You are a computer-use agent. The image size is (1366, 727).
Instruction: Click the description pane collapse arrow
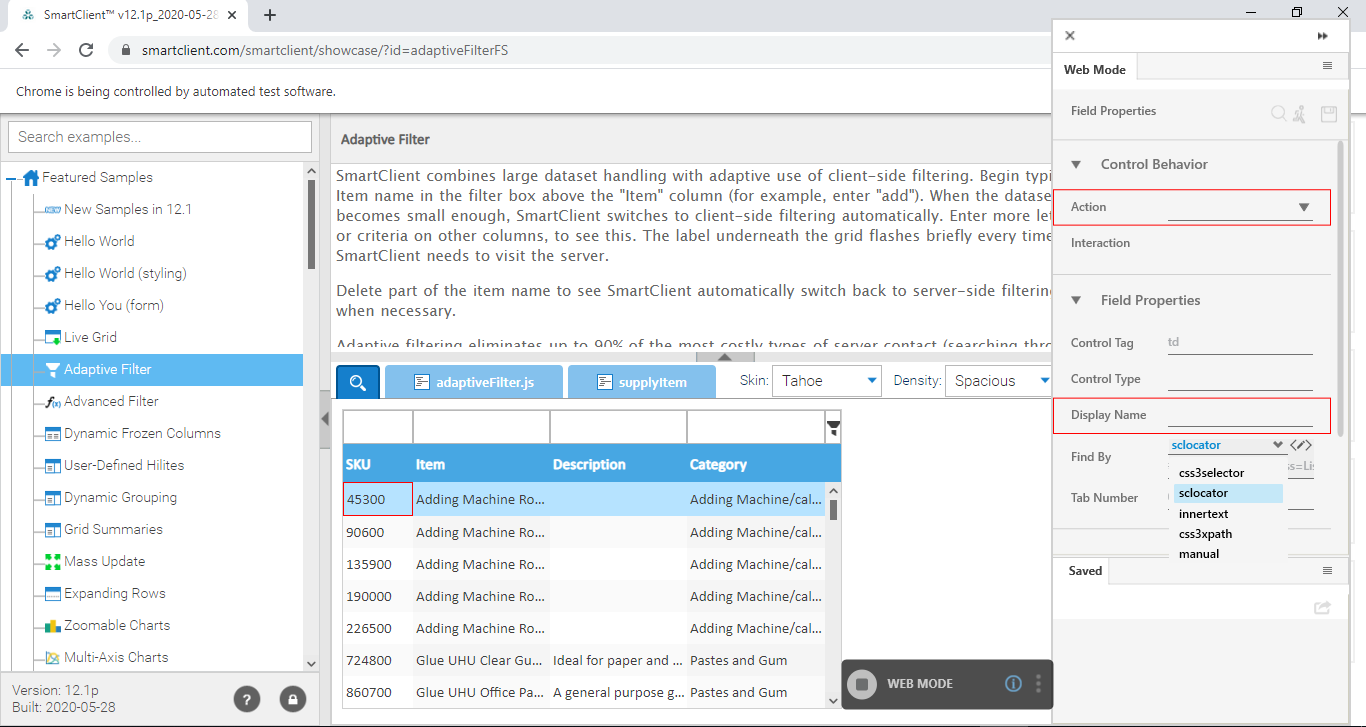coord(724,356)
